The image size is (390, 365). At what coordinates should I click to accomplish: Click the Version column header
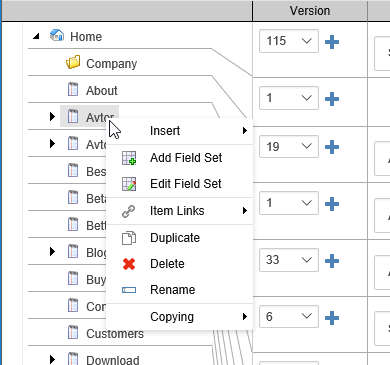[x=310, y=11]
